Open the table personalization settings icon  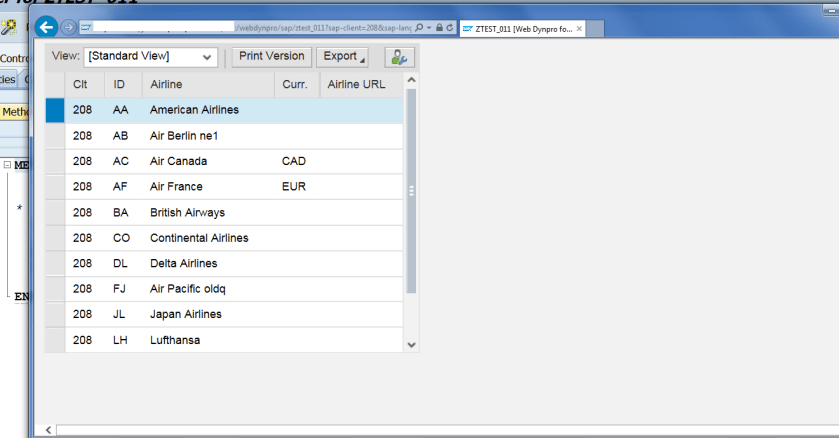pos(399,57)
